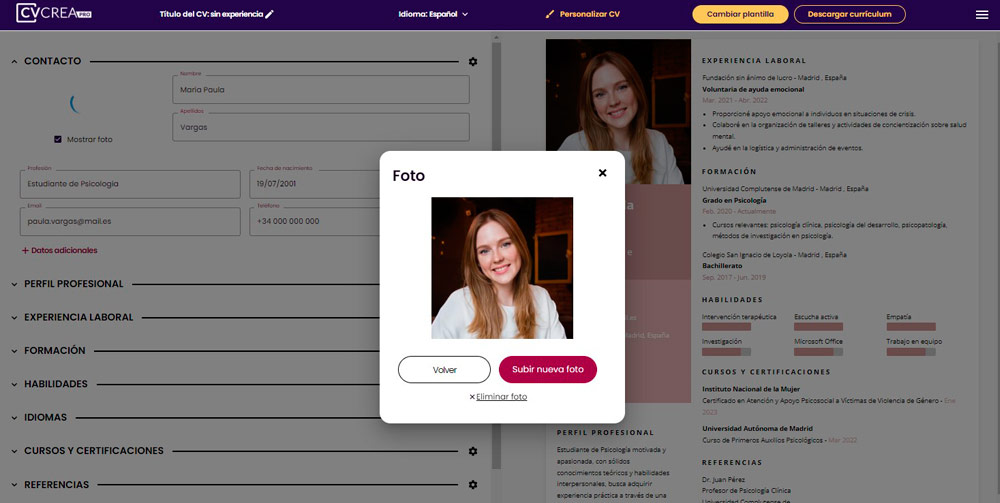Viewport: 1000px width, 503px height.
Task: Expand the Habilidades section
Action: pos(14,384)
